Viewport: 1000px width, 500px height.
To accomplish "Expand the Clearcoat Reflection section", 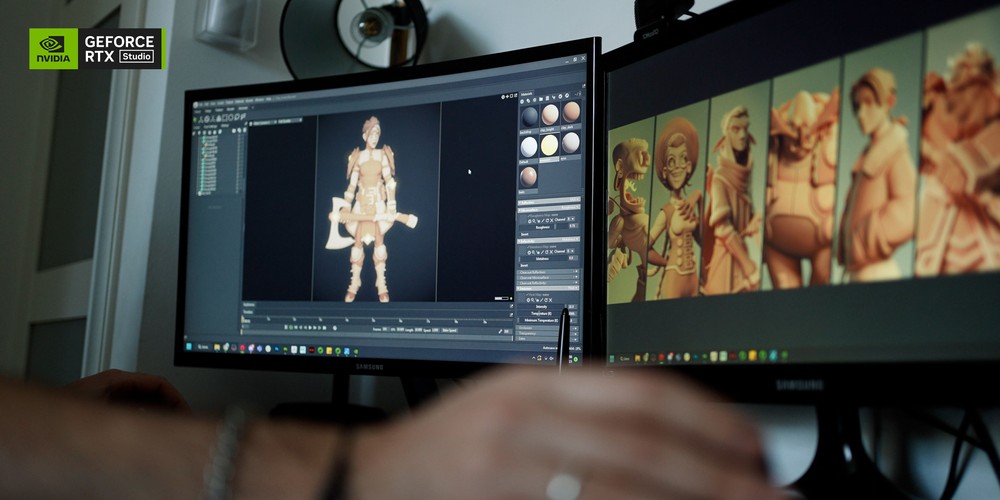I will [x=548, y=272].
